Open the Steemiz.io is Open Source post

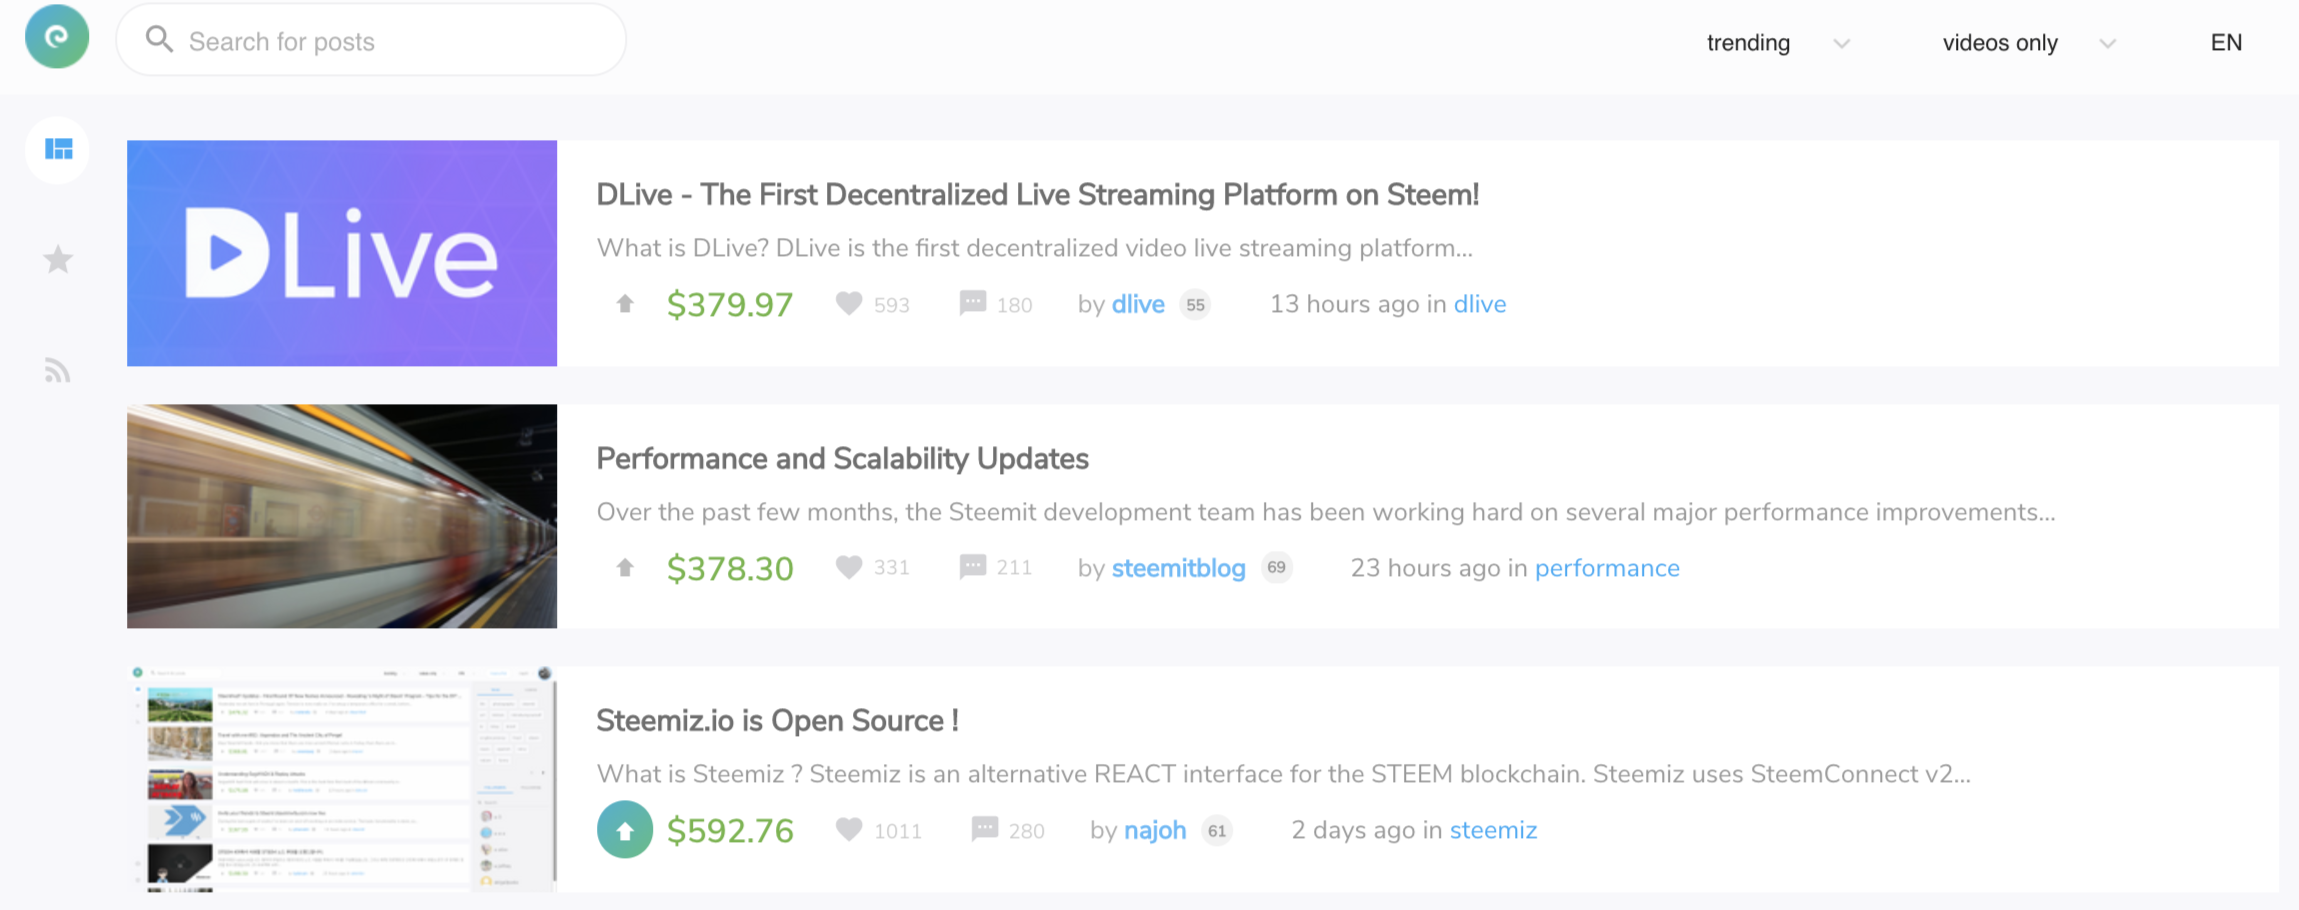[x=777, y=720]
